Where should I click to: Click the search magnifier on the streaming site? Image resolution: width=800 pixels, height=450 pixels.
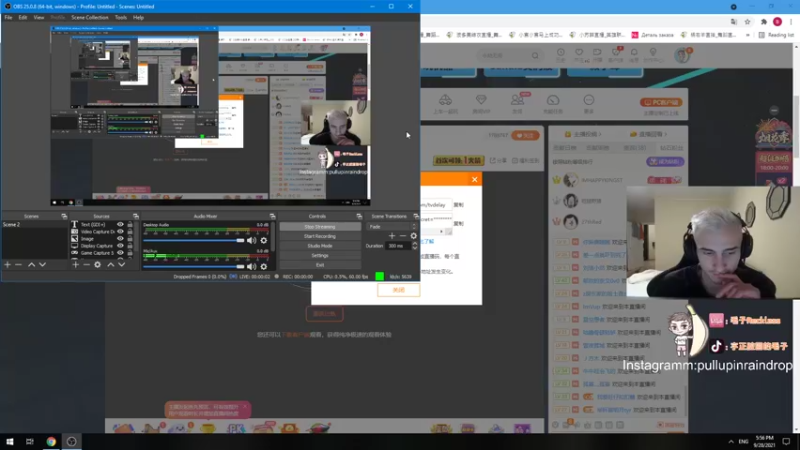pos(535,55)
